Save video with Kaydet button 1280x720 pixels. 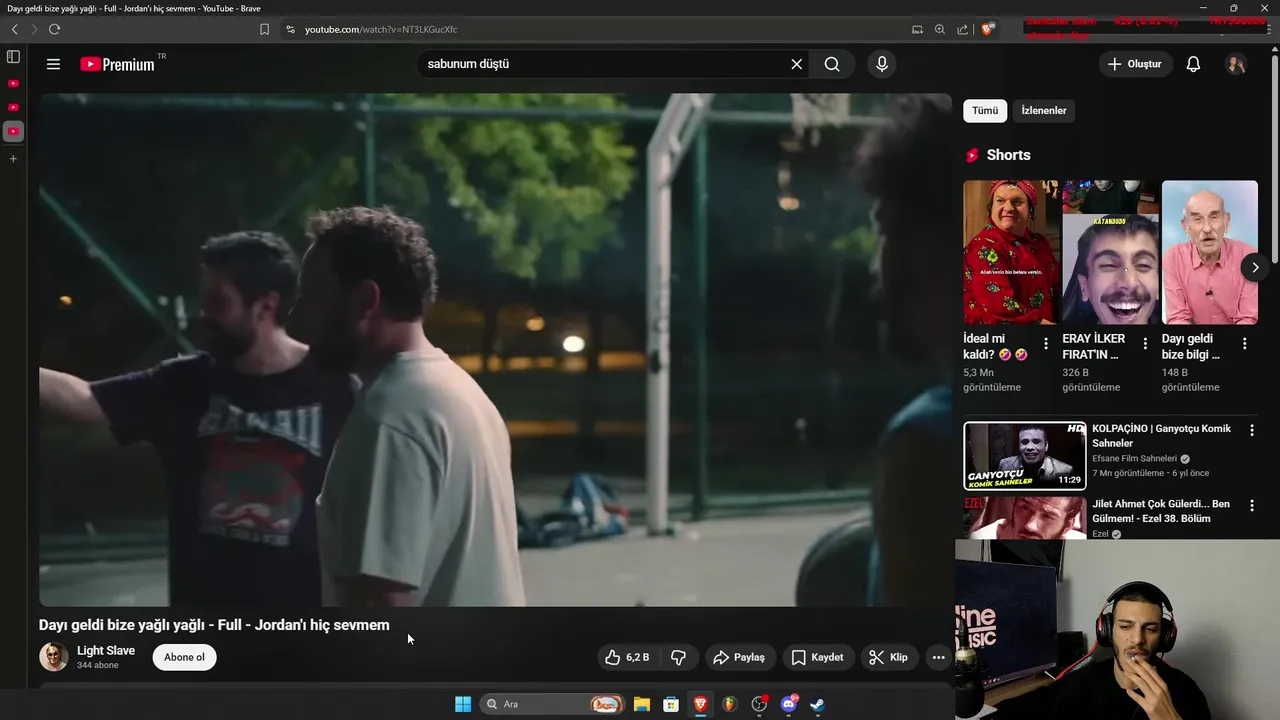(x=817, y=657)
